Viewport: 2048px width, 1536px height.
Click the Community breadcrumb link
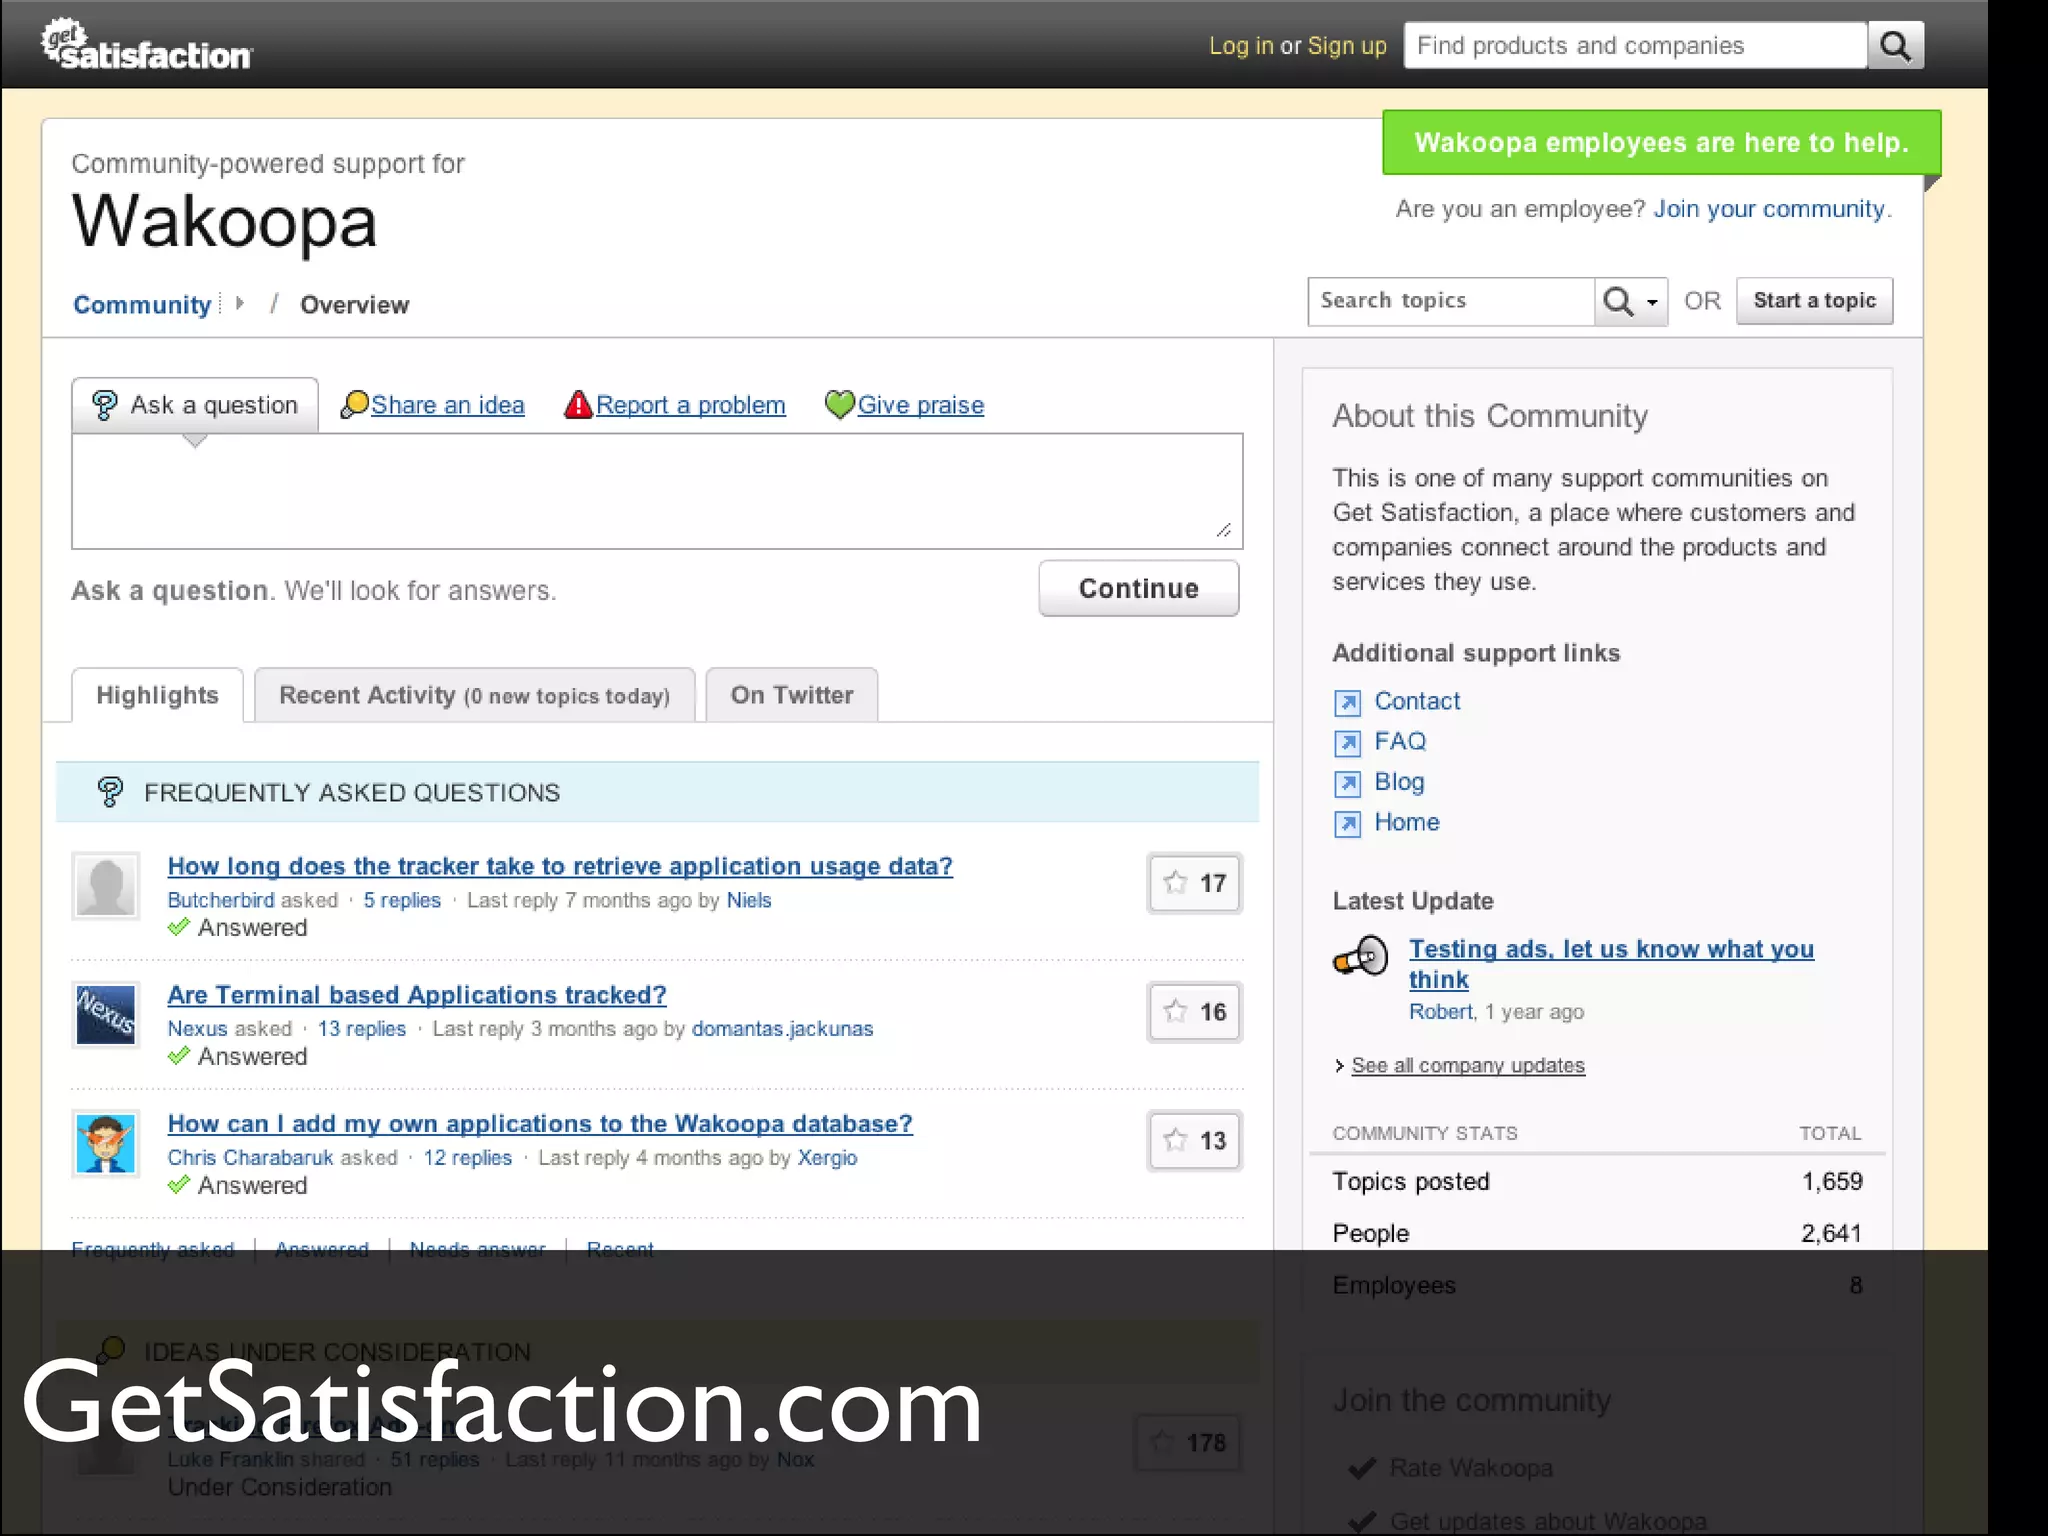[142, 305]
